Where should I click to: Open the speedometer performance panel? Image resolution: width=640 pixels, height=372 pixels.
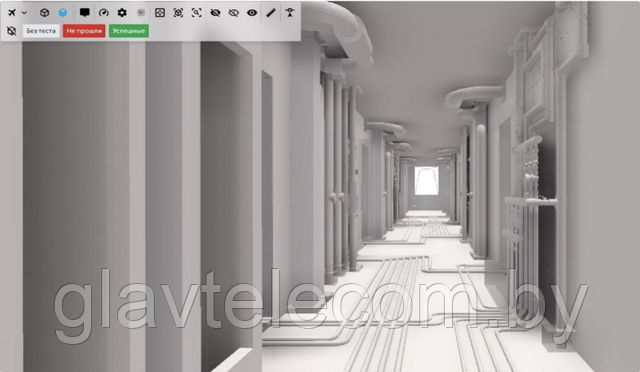click(104, 13)
